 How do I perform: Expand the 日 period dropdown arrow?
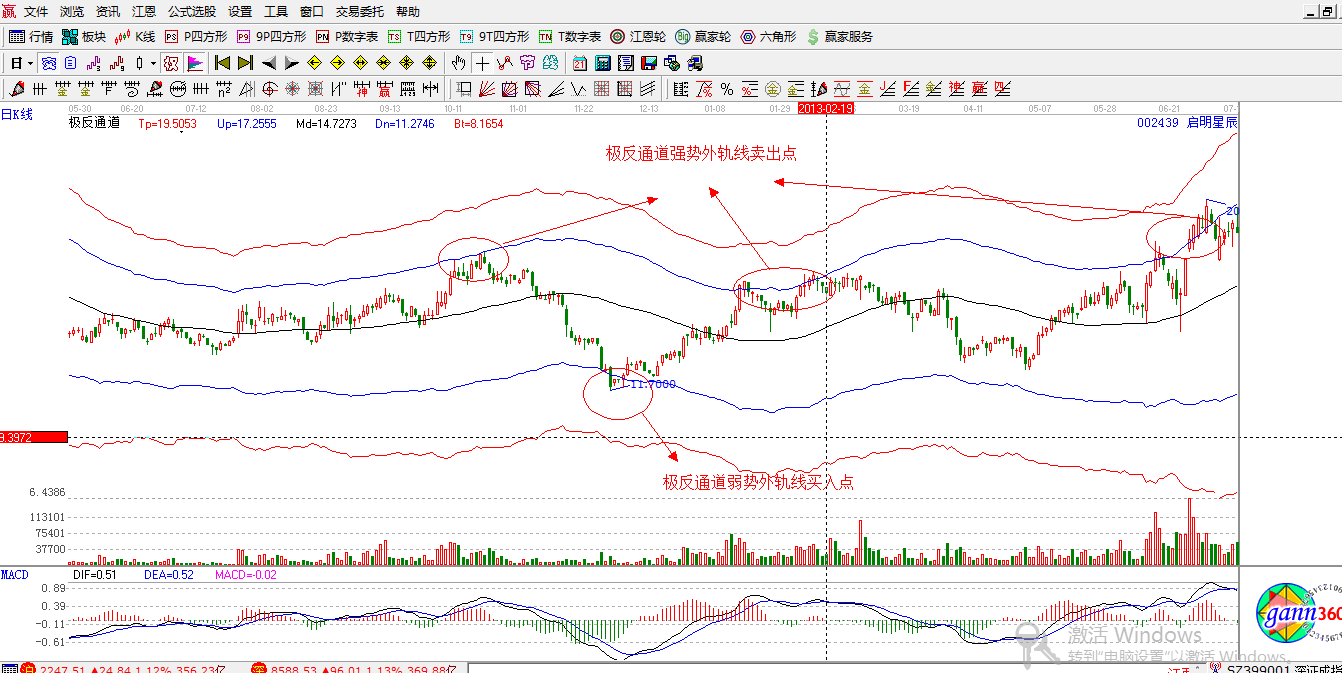(x=31, y=63)
